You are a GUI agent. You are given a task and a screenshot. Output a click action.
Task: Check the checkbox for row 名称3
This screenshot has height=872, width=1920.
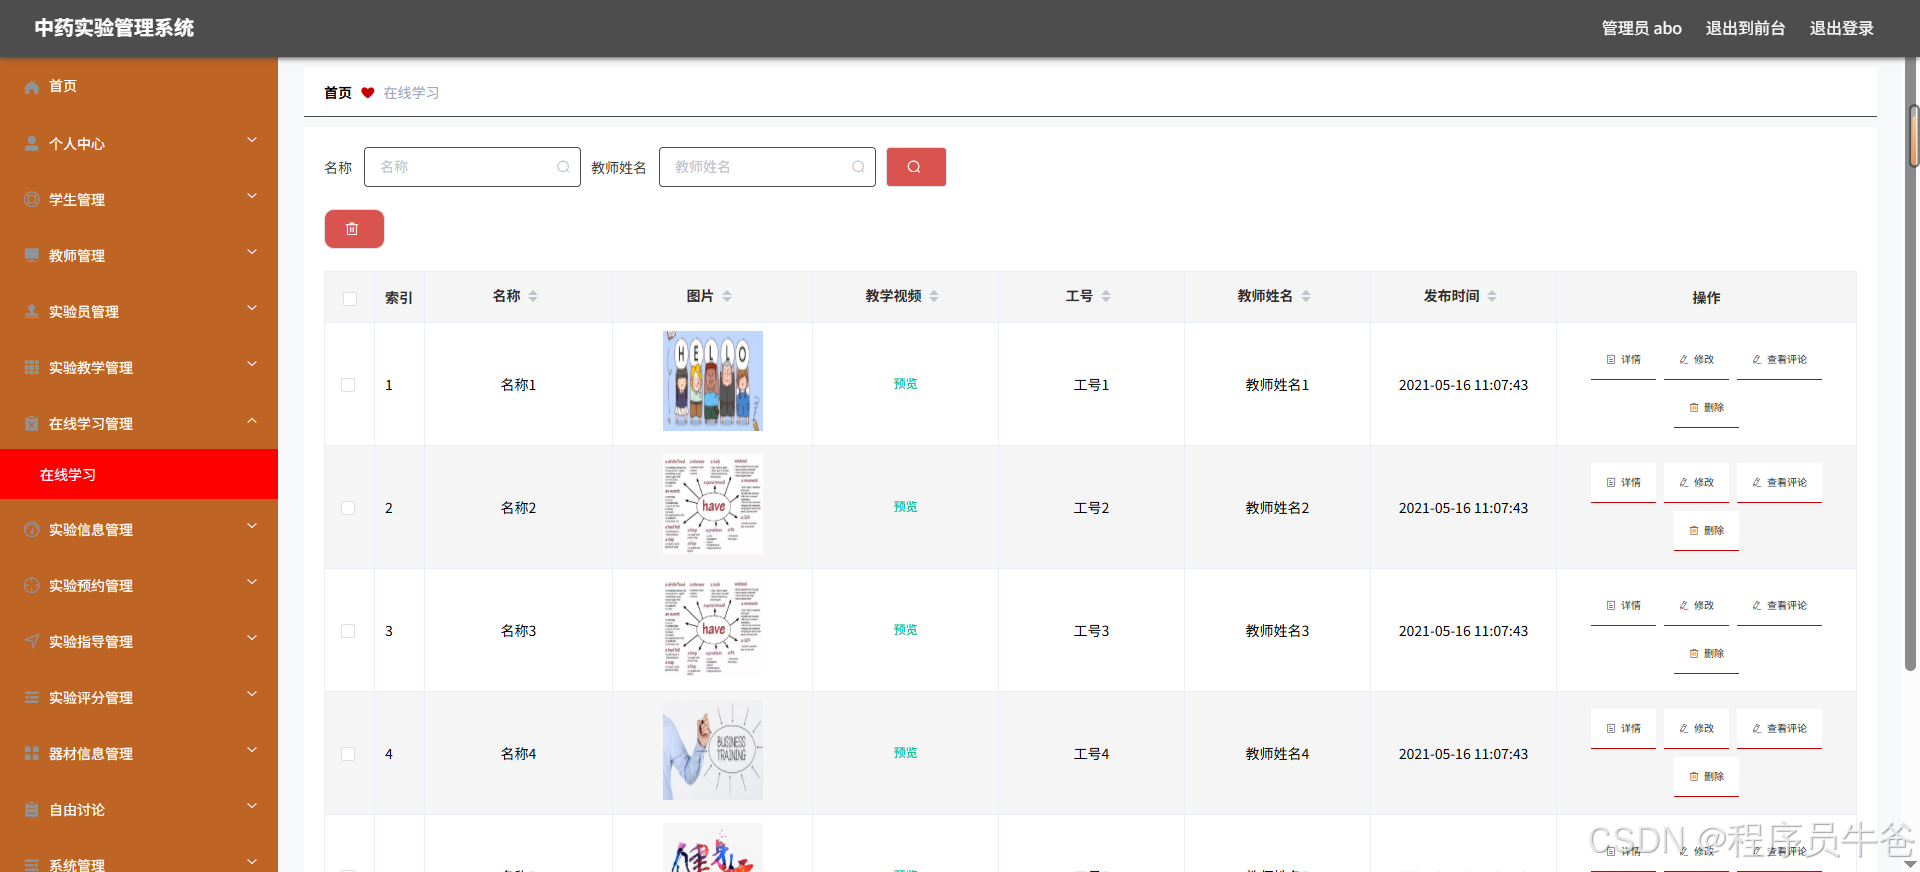(x=348, y=631)
